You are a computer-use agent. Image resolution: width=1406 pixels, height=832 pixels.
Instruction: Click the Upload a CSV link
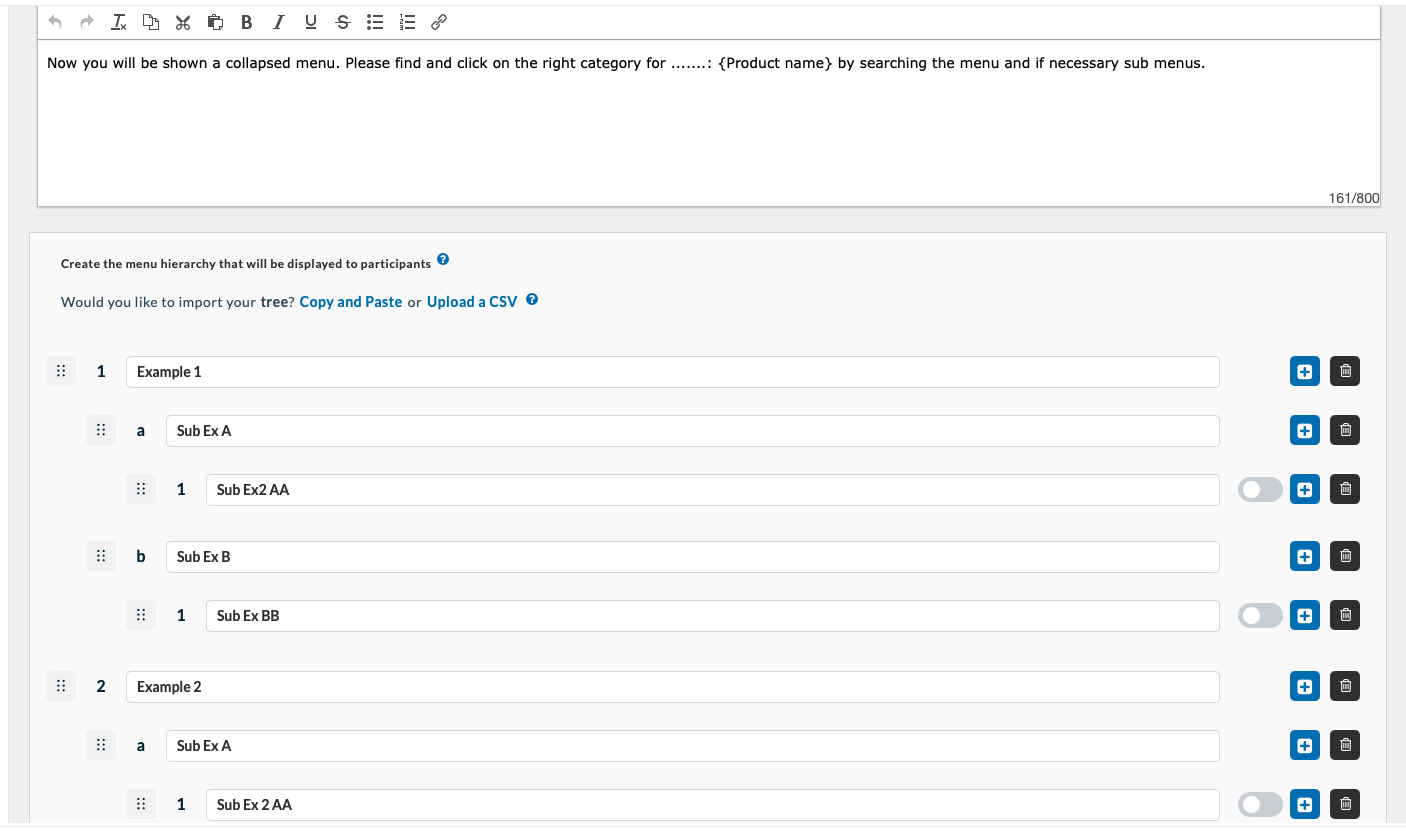(471, 302)
